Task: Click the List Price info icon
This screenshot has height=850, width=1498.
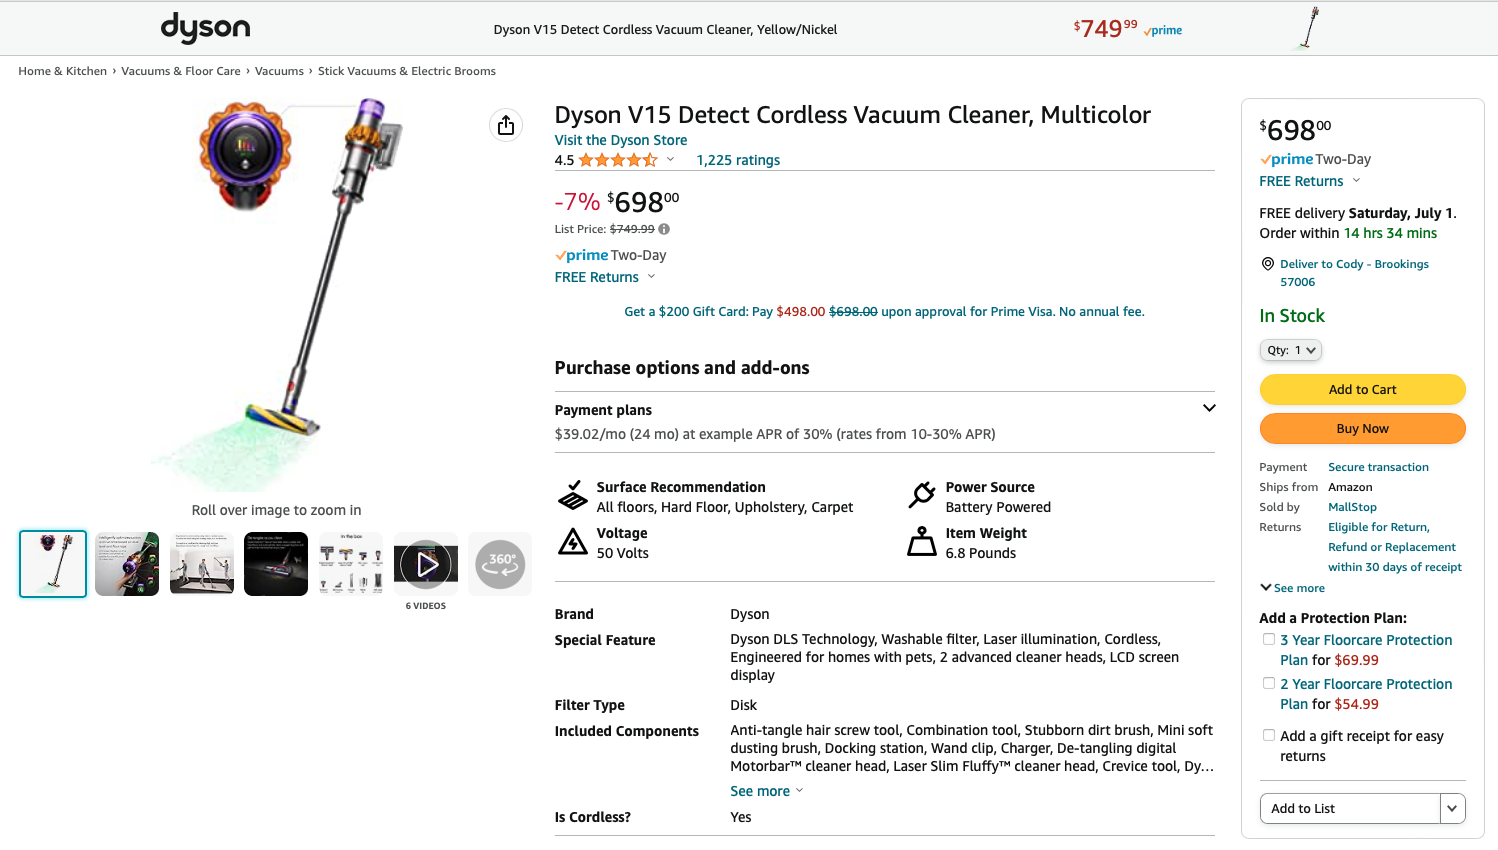Action: [x=664, y=229]
